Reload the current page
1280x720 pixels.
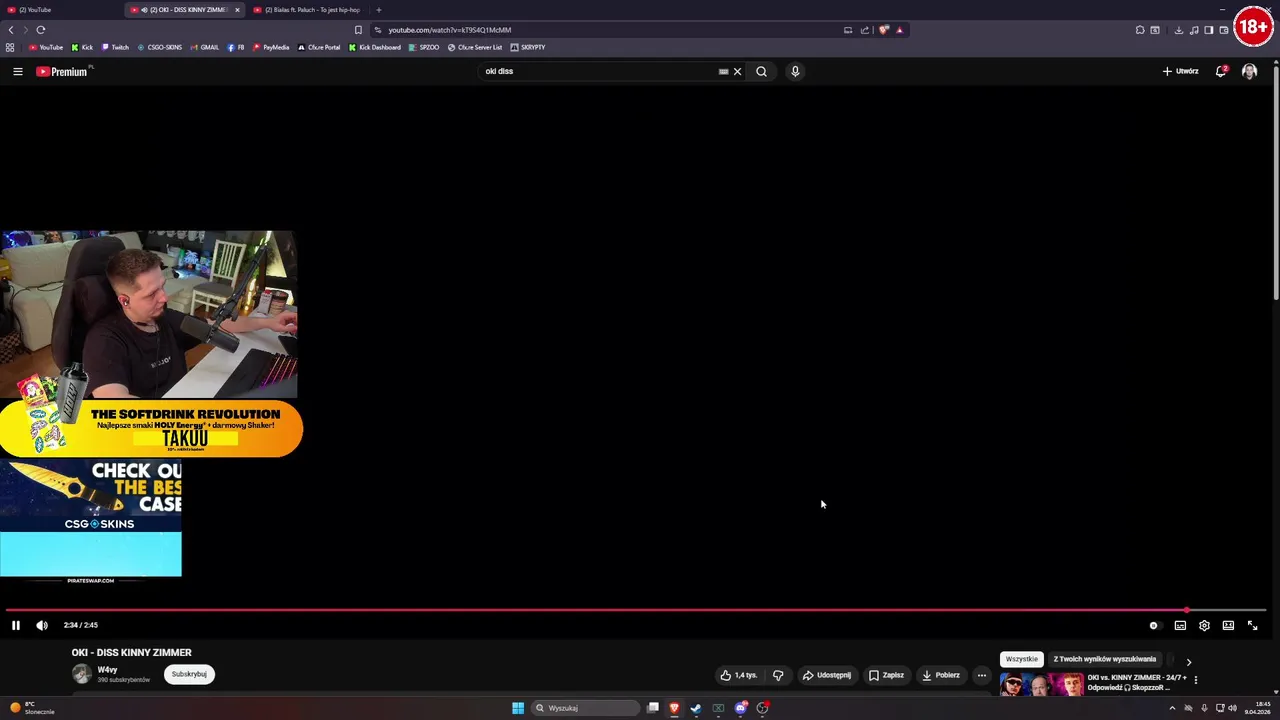tap(41, 30)
